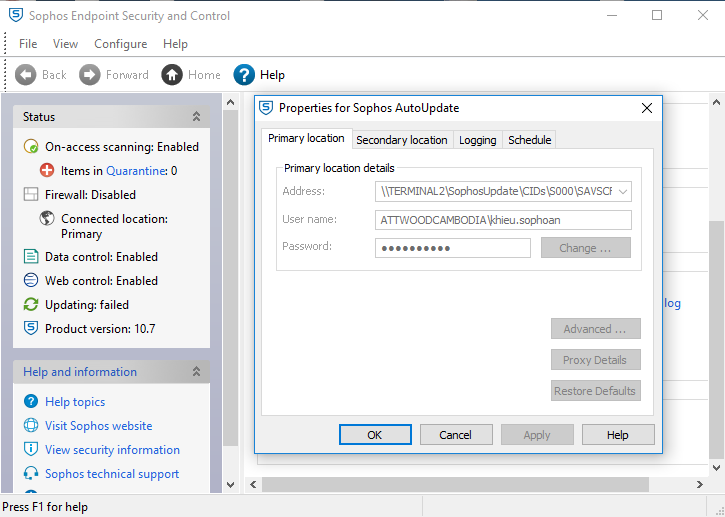This screenshot has width=725, height=517.
Task: Open the View menu
Action: point(65,44)
